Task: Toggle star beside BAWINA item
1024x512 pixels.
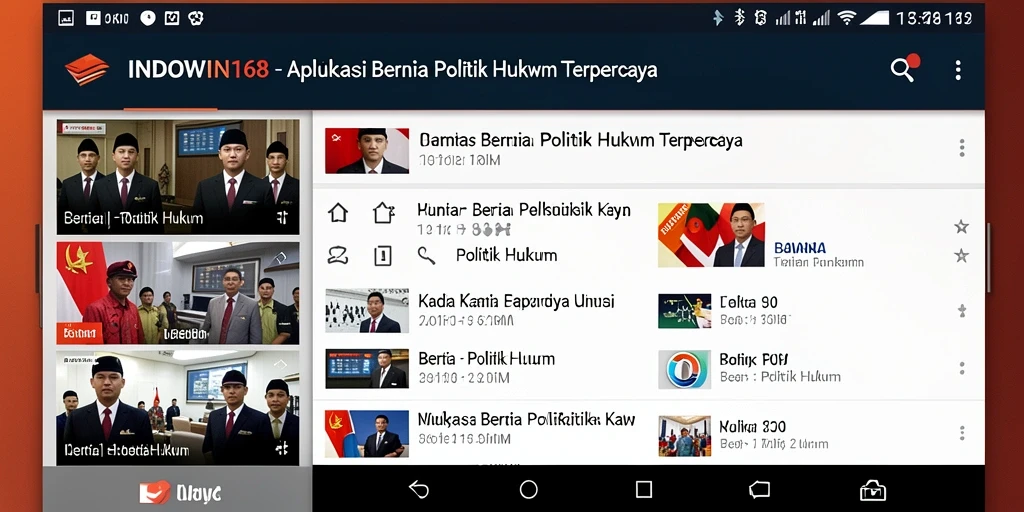Action: (961, 255)
